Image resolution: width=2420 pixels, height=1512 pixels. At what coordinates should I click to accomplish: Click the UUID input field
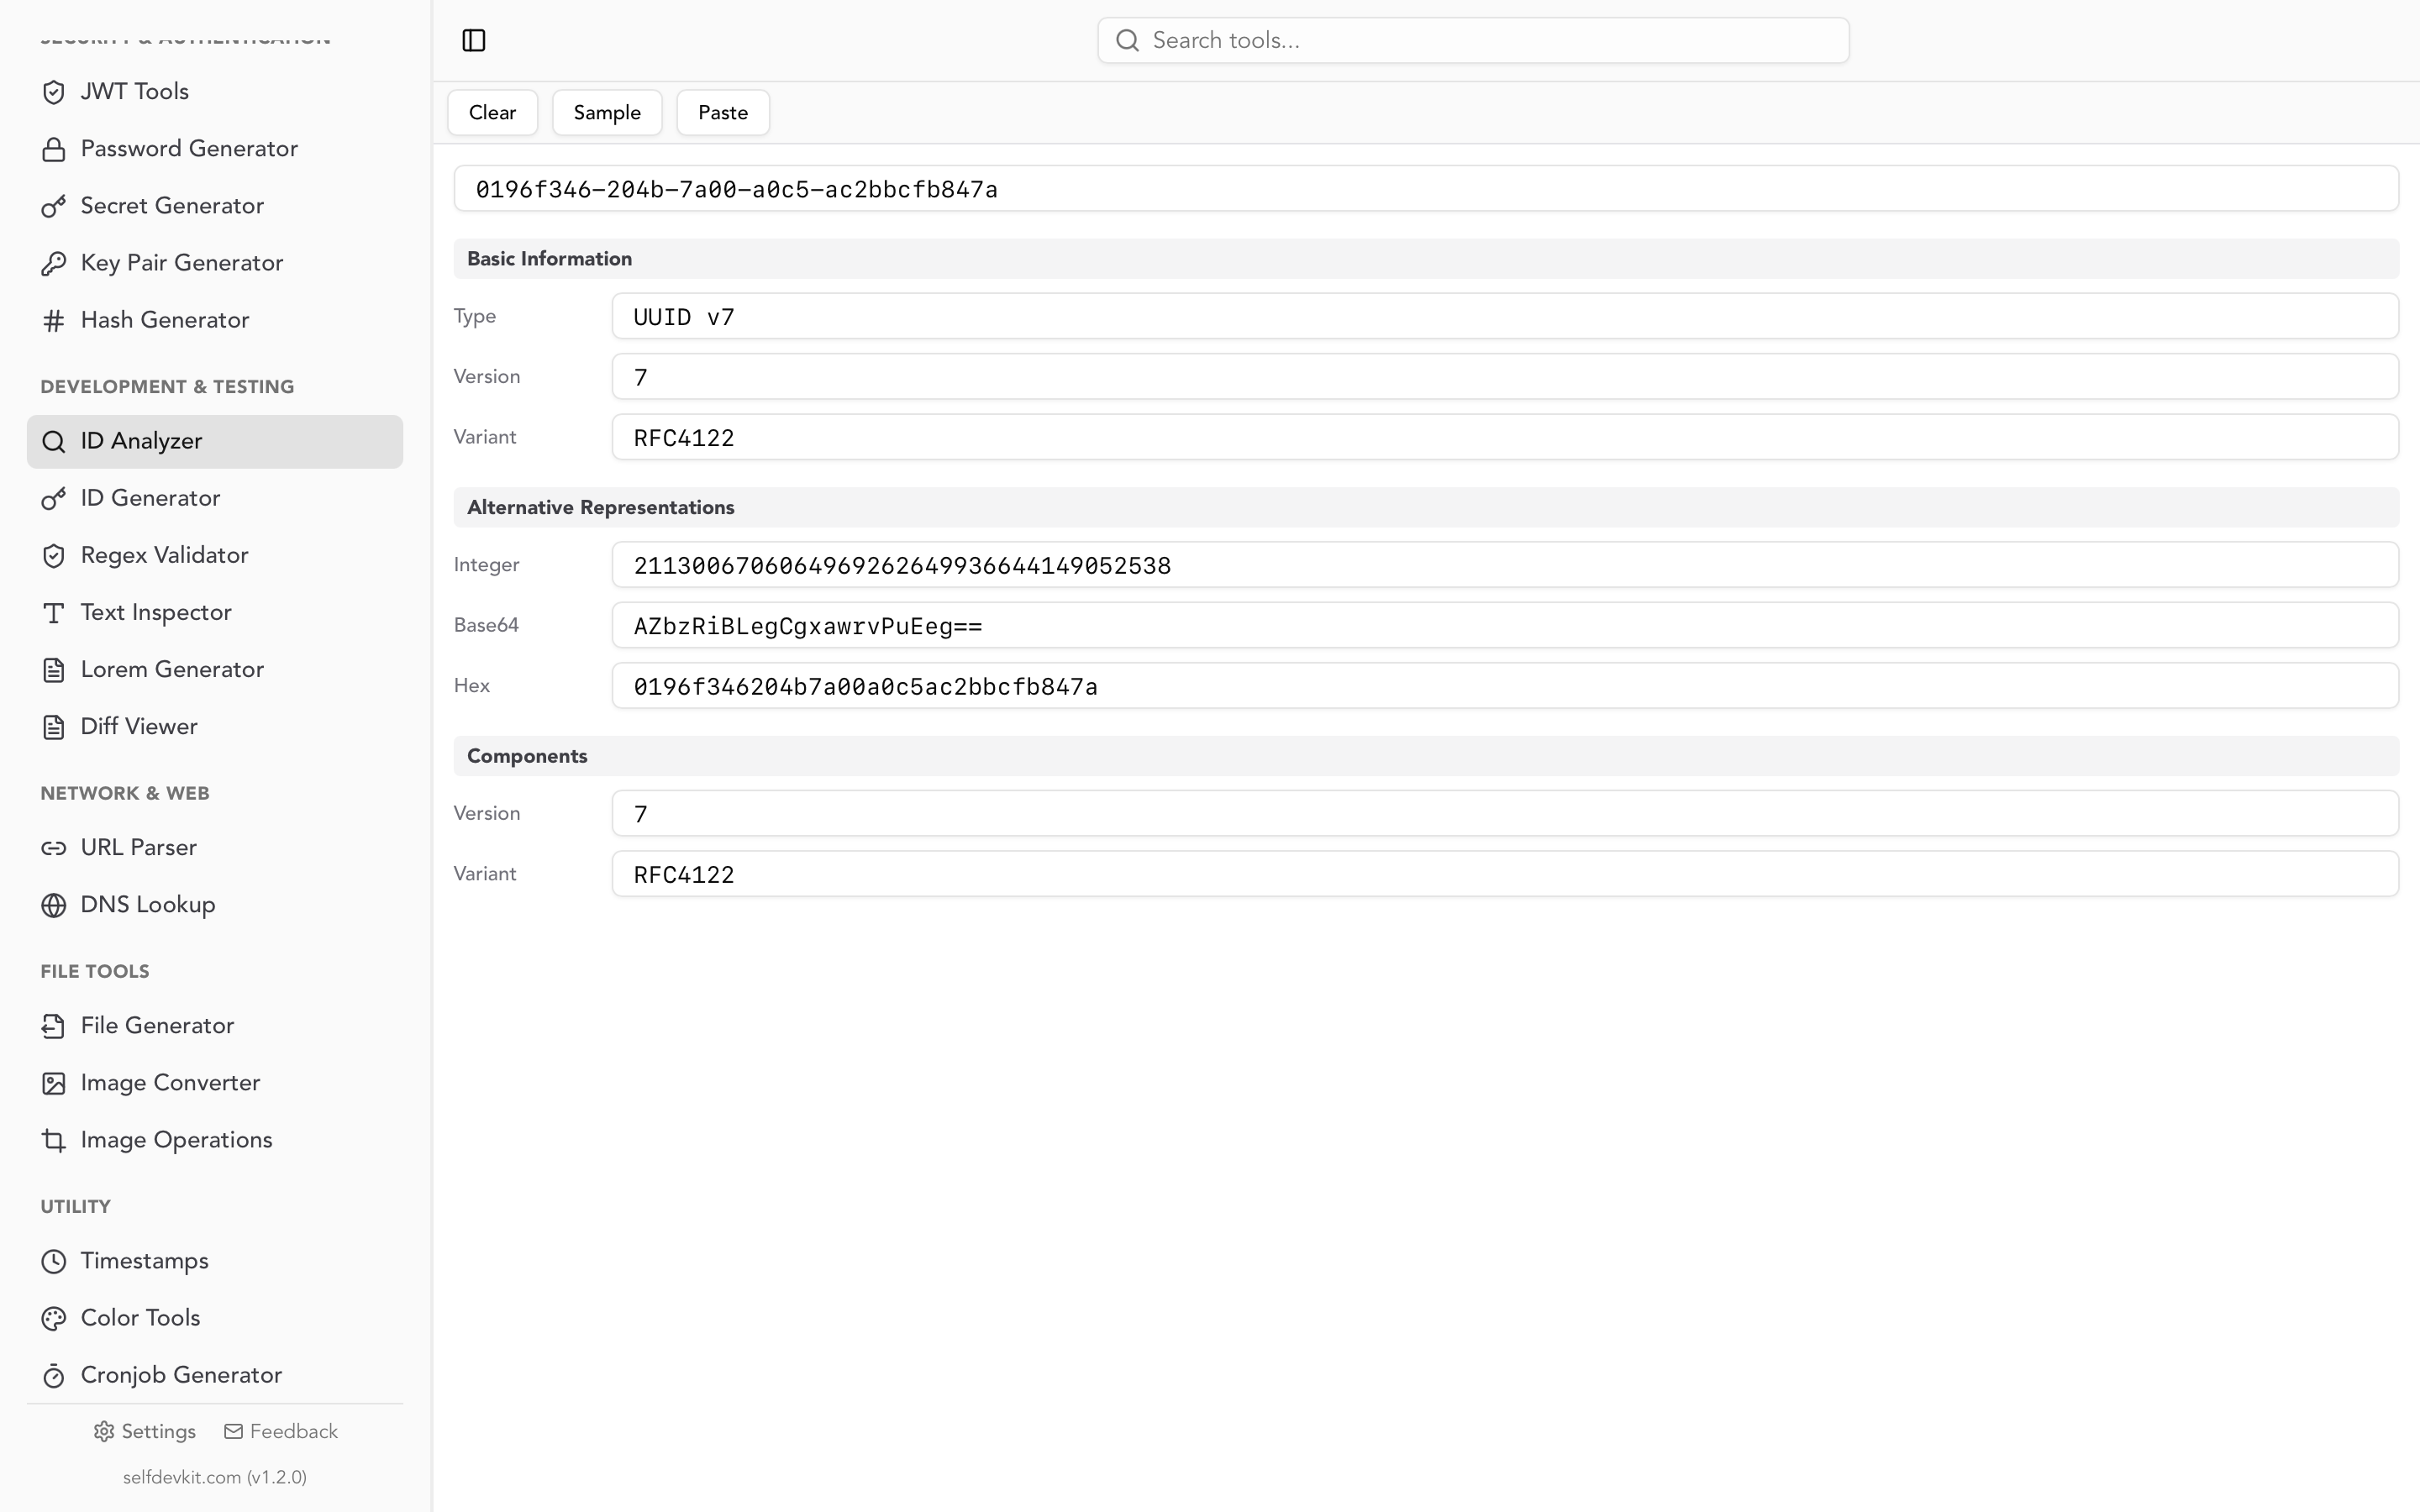1426,188
